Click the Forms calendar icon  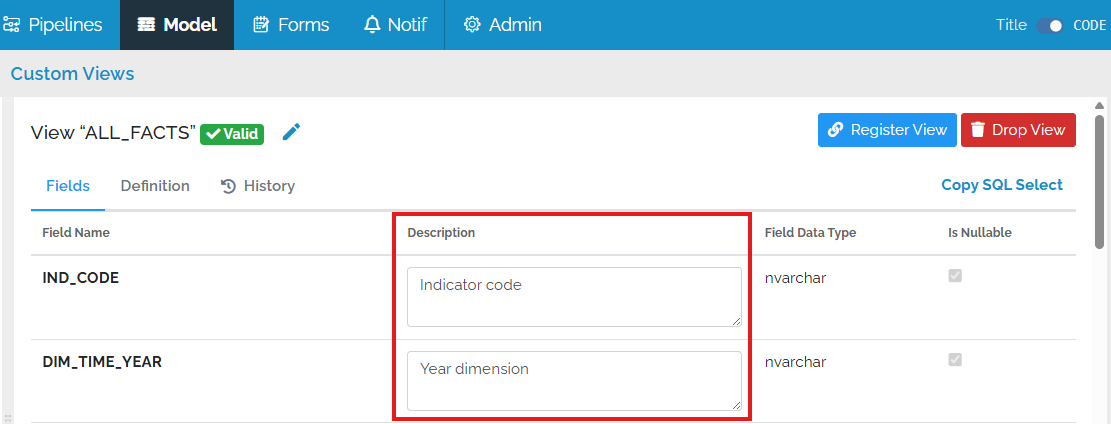(x=261, y=25)
